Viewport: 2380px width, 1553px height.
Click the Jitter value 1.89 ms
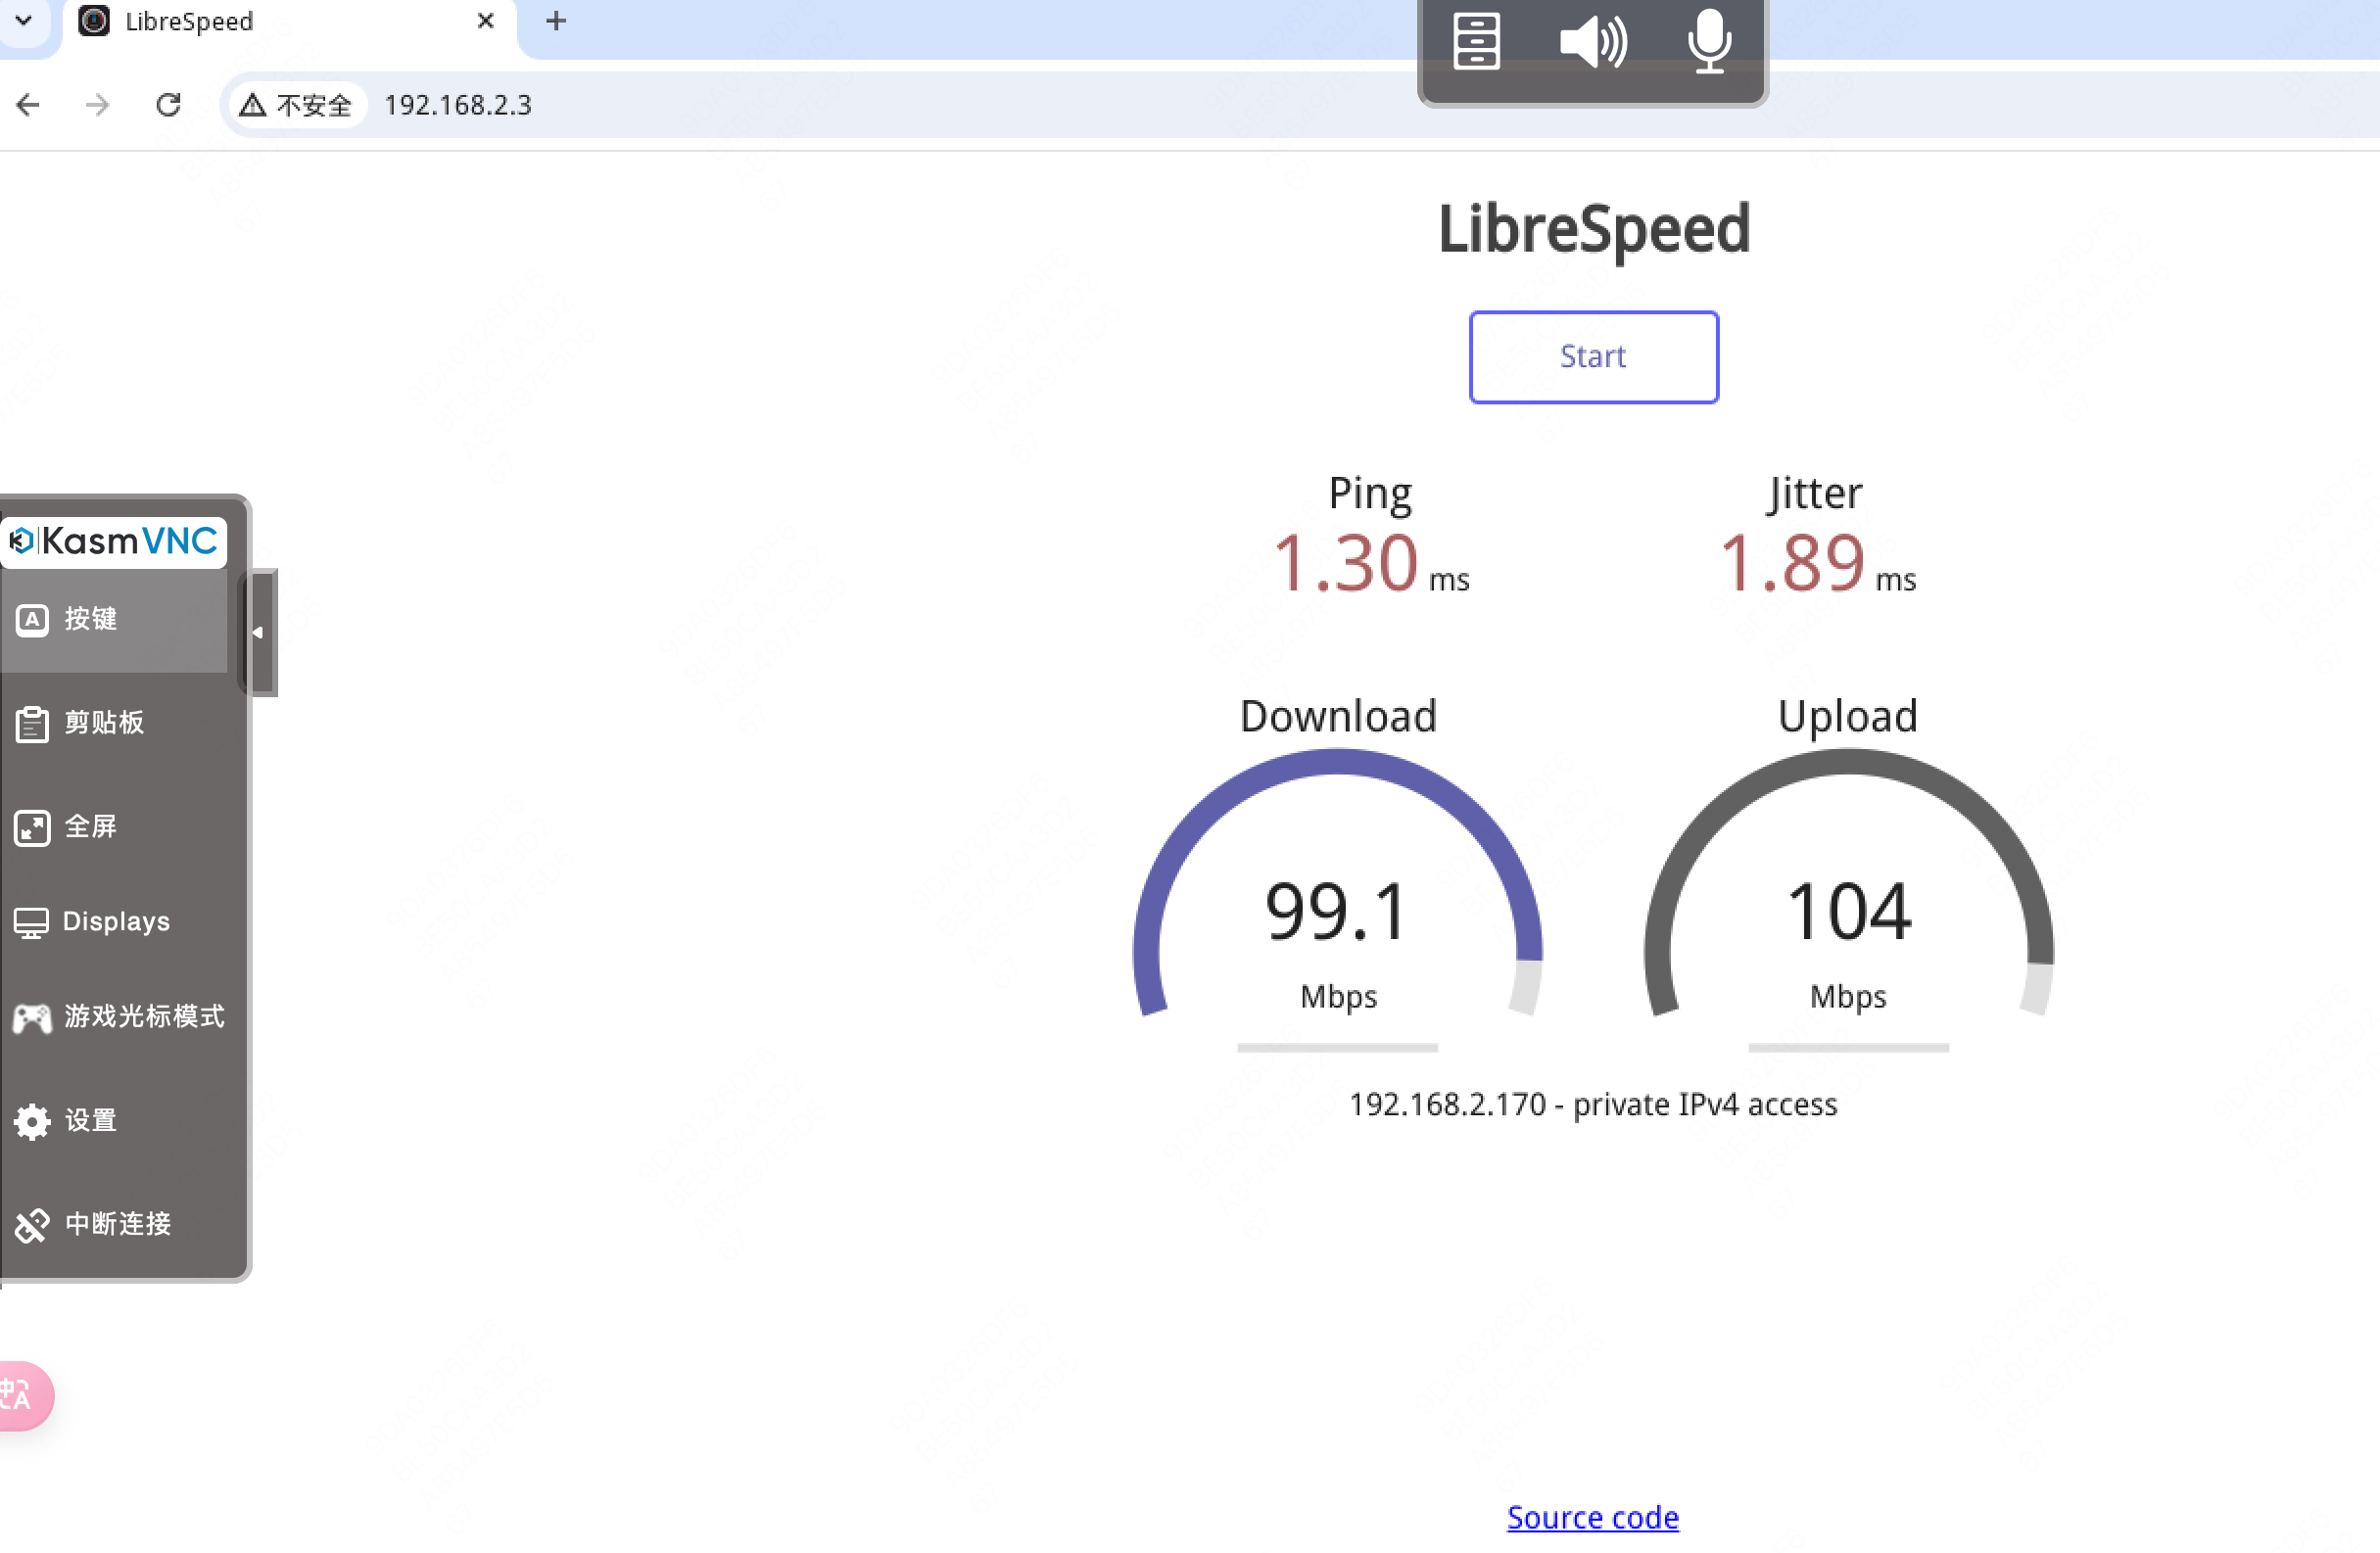tap(1816, 563)
